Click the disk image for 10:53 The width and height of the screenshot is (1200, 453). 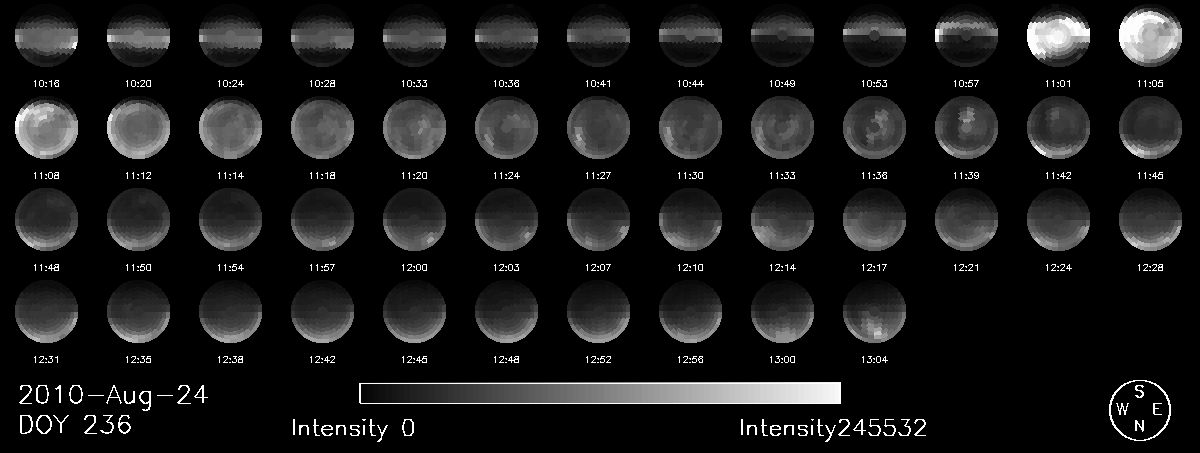tap(875, 35)
